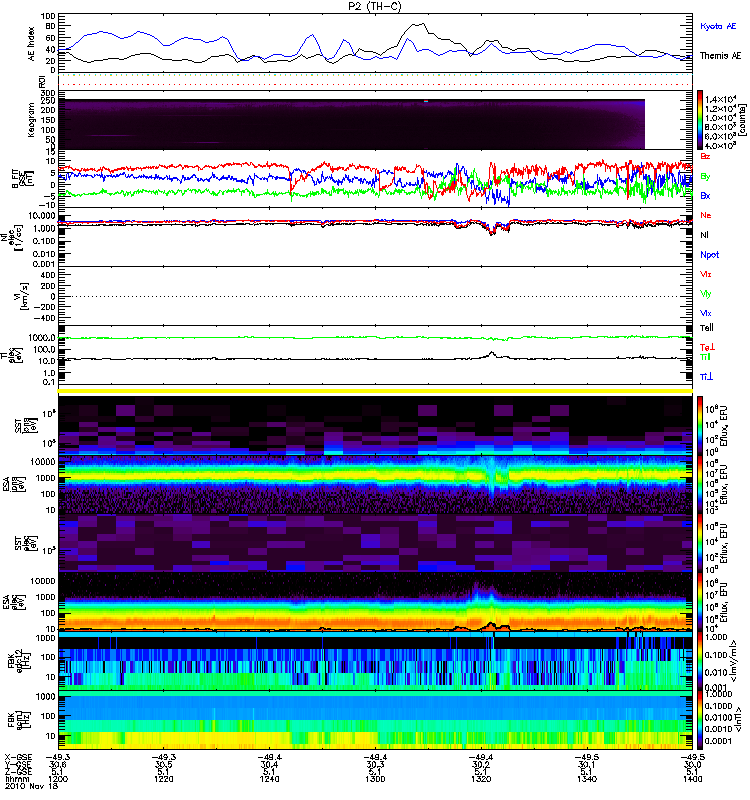Click the red dotted line in the ROI panel
This screenshot has width=750, height=800.
(375, 84)
